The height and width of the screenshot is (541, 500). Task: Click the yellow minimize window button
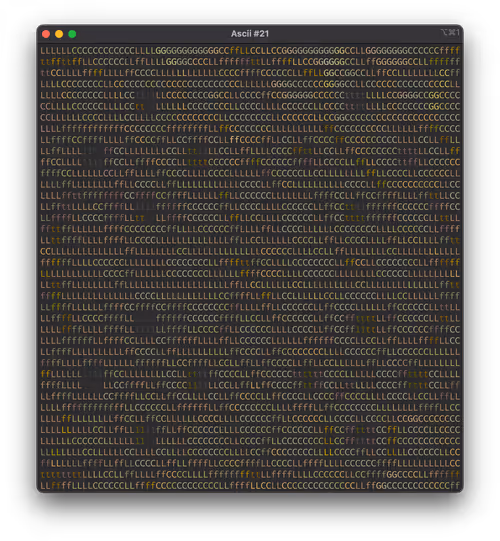(x=59, y=34)
